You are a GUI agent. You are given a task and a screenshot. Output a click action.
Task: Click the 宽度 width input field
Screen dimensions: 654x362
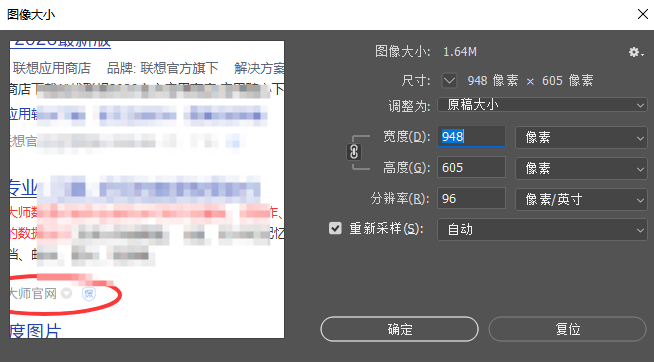[471, 136]
